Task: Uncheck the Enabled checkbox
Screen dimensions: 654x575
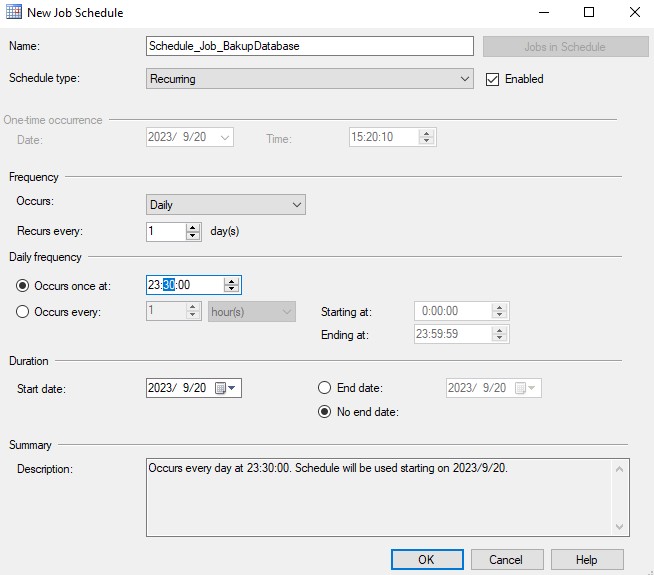Action: click(x=492, y=79)
